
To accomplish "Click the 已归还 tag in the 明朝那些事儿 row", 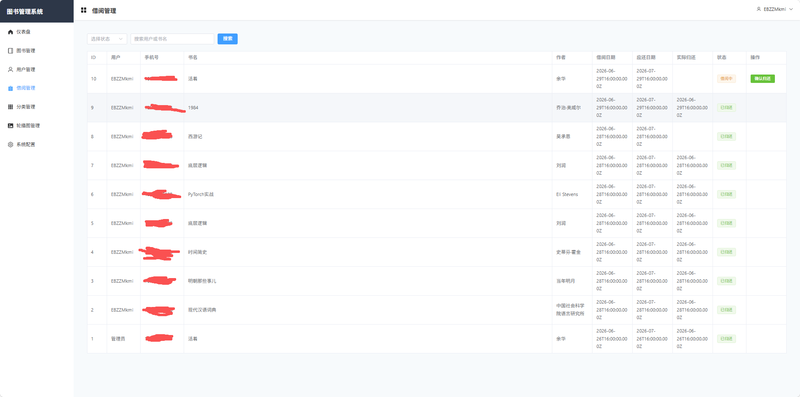I will (x=726, y=281).
